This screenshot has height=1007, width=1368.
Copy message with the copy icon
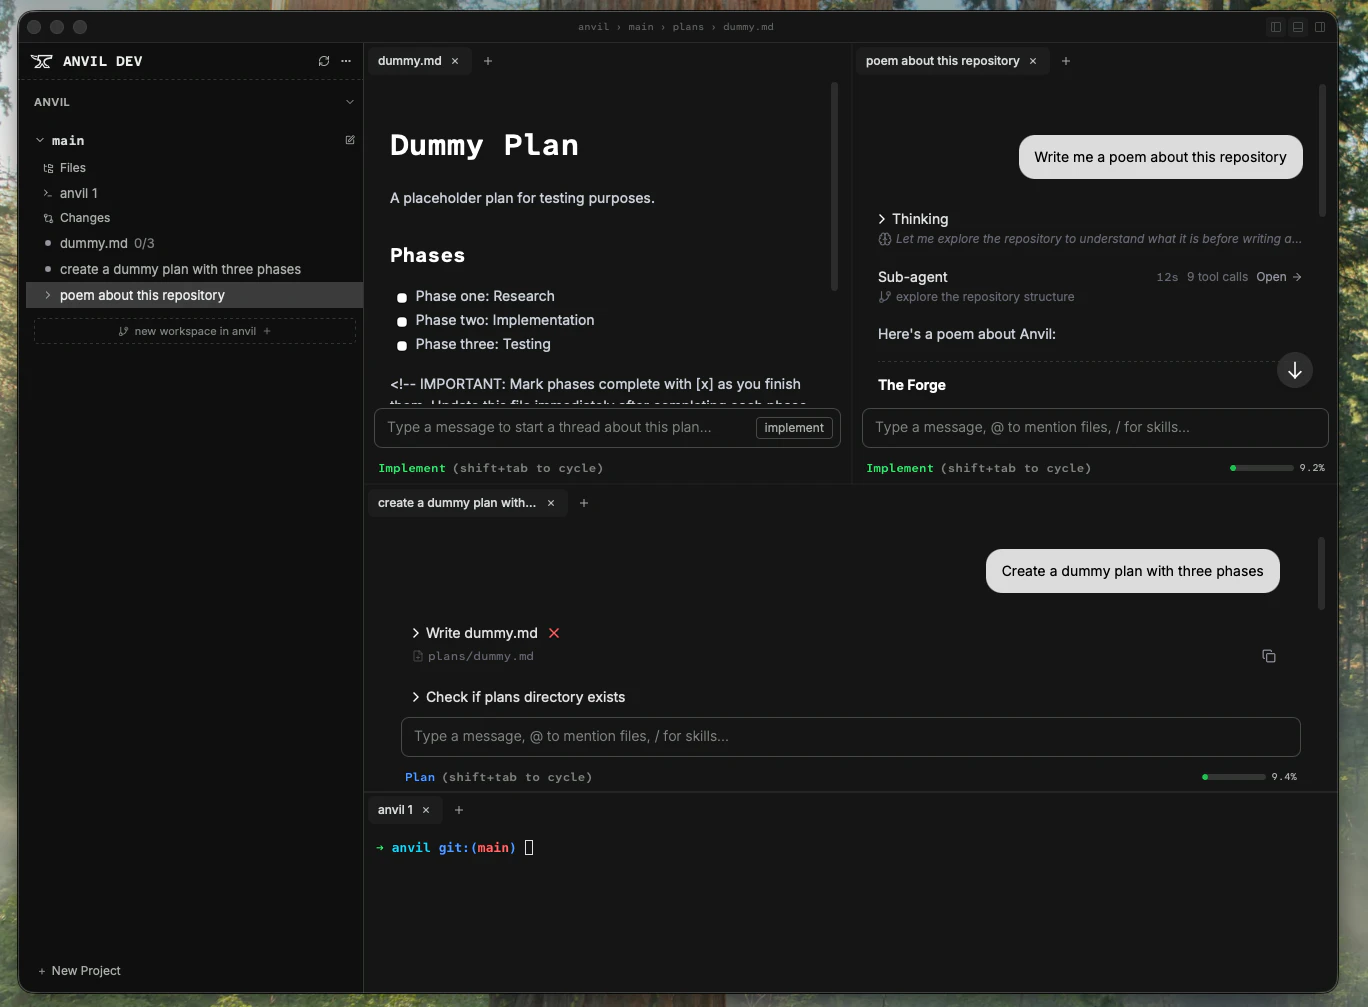(1269, 656)
